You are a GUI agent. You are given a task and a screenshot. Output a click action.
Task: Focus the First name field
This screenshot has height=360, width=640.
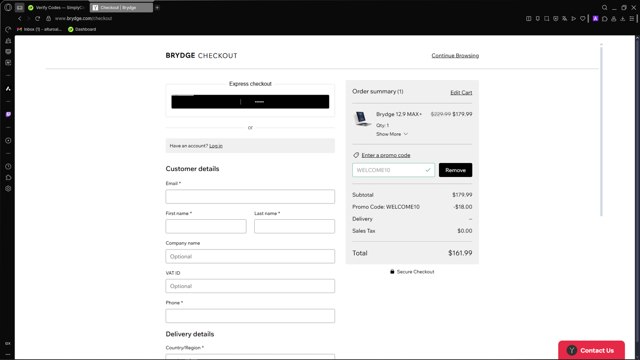coord(206,226)
